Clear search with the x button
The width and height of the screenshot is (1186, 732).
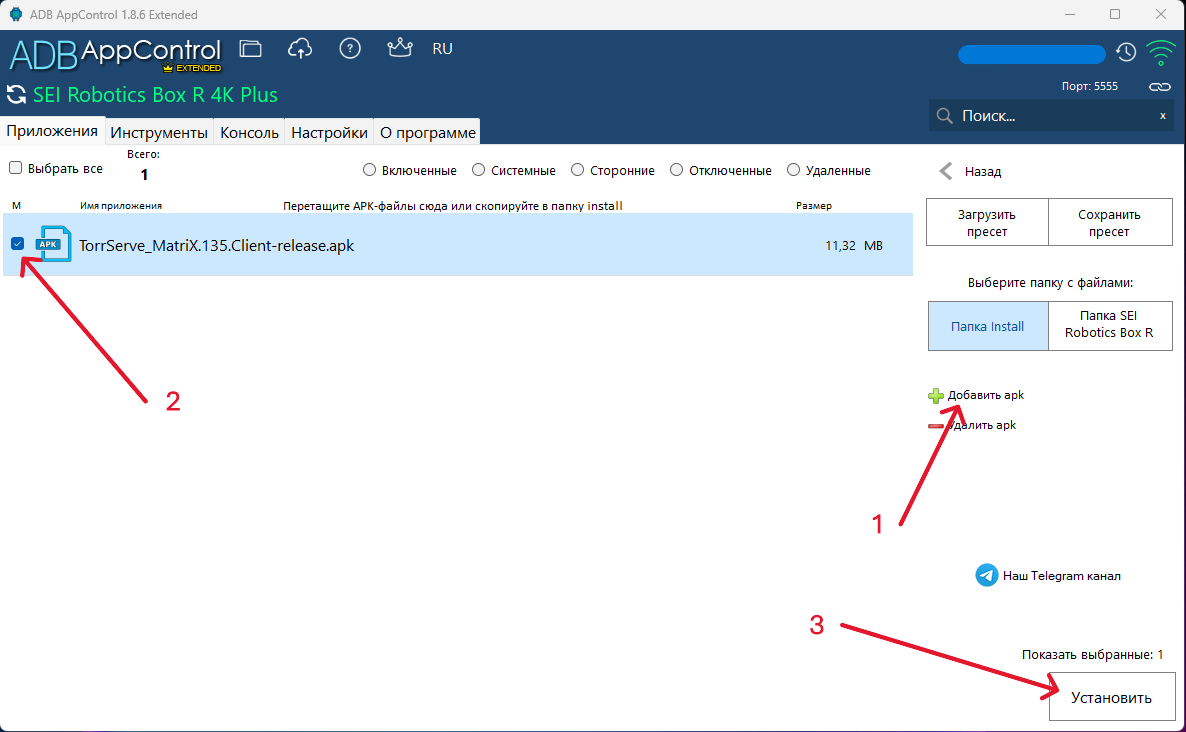pos(1163,116)
